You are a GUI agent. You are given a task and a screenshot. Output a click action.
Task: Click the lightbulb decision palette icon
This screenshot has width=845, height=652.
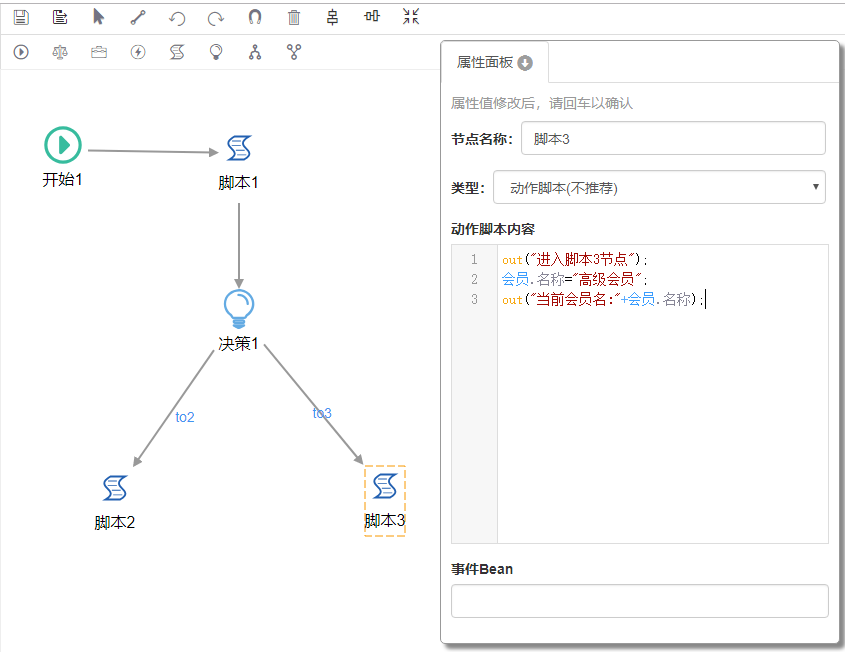[x=216, y=52]
